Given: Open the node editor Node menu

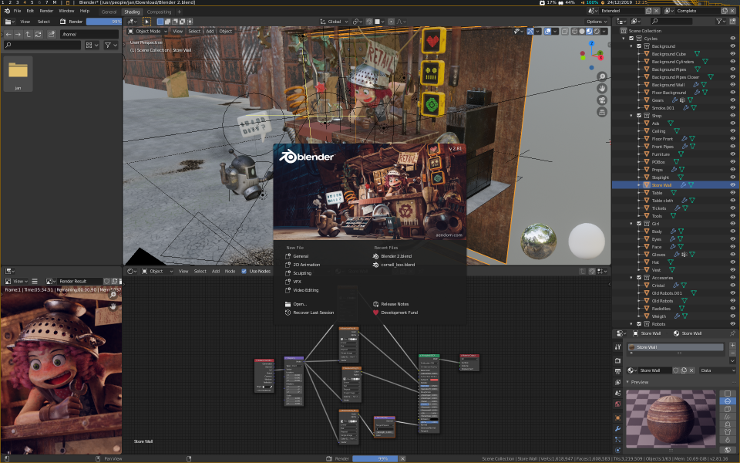Looking at the screenshot, I should [230, 271].
